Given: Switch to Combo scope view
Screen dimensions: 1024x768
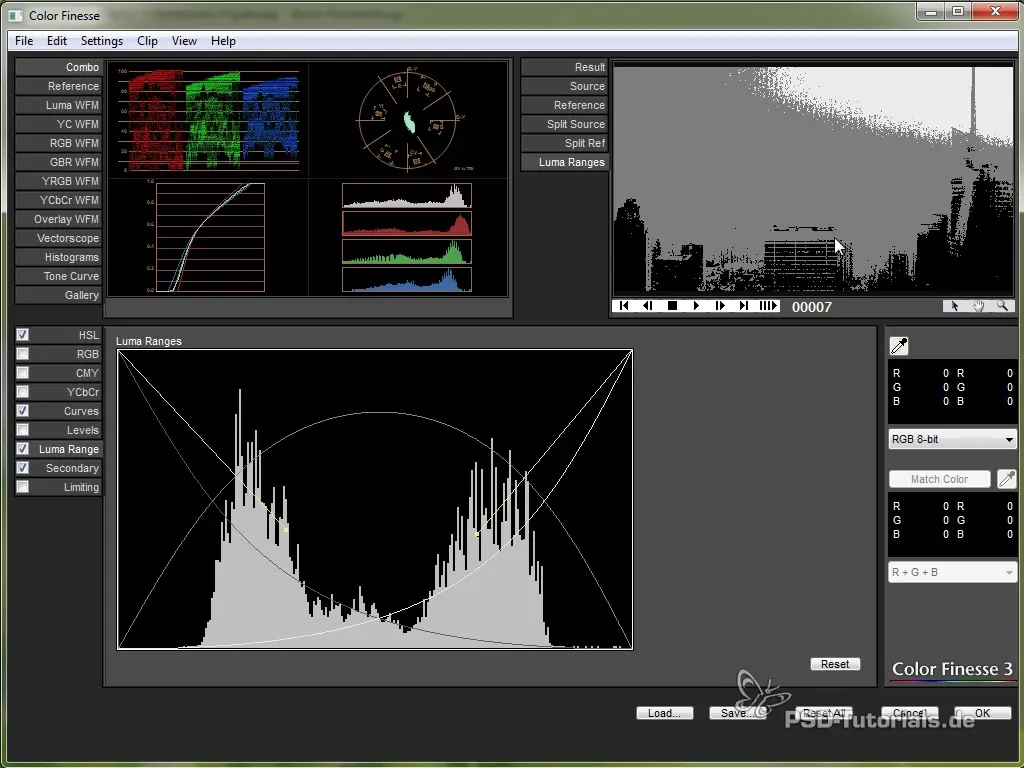Looking at the screenshot, I should (58, 67).
